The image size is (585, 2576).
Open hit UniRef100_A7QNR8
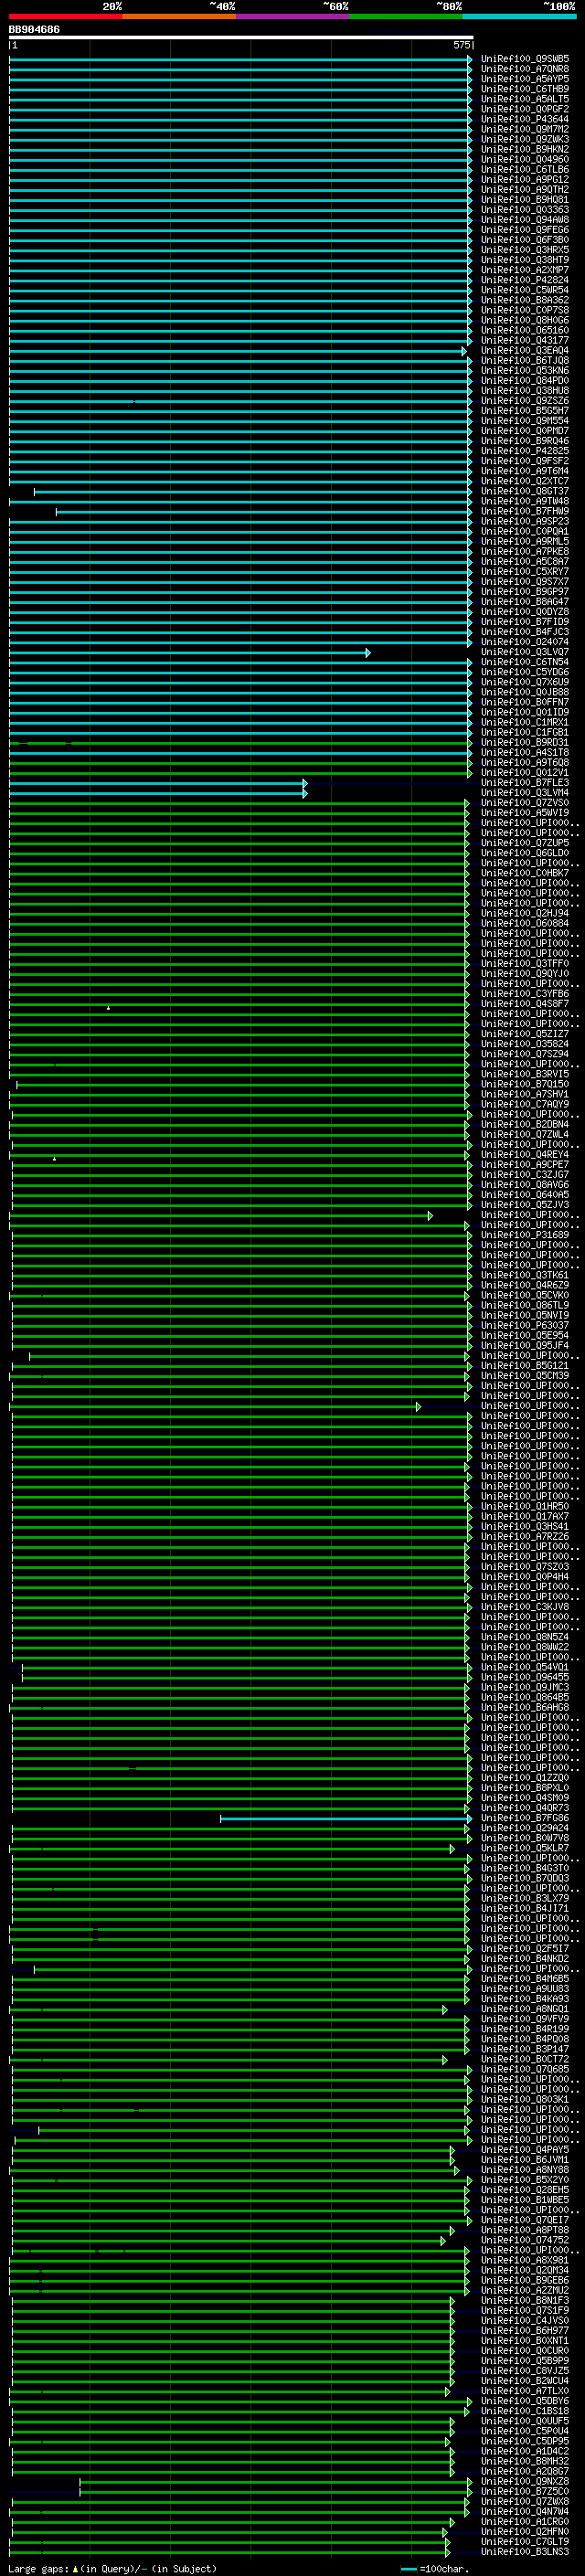524,69
